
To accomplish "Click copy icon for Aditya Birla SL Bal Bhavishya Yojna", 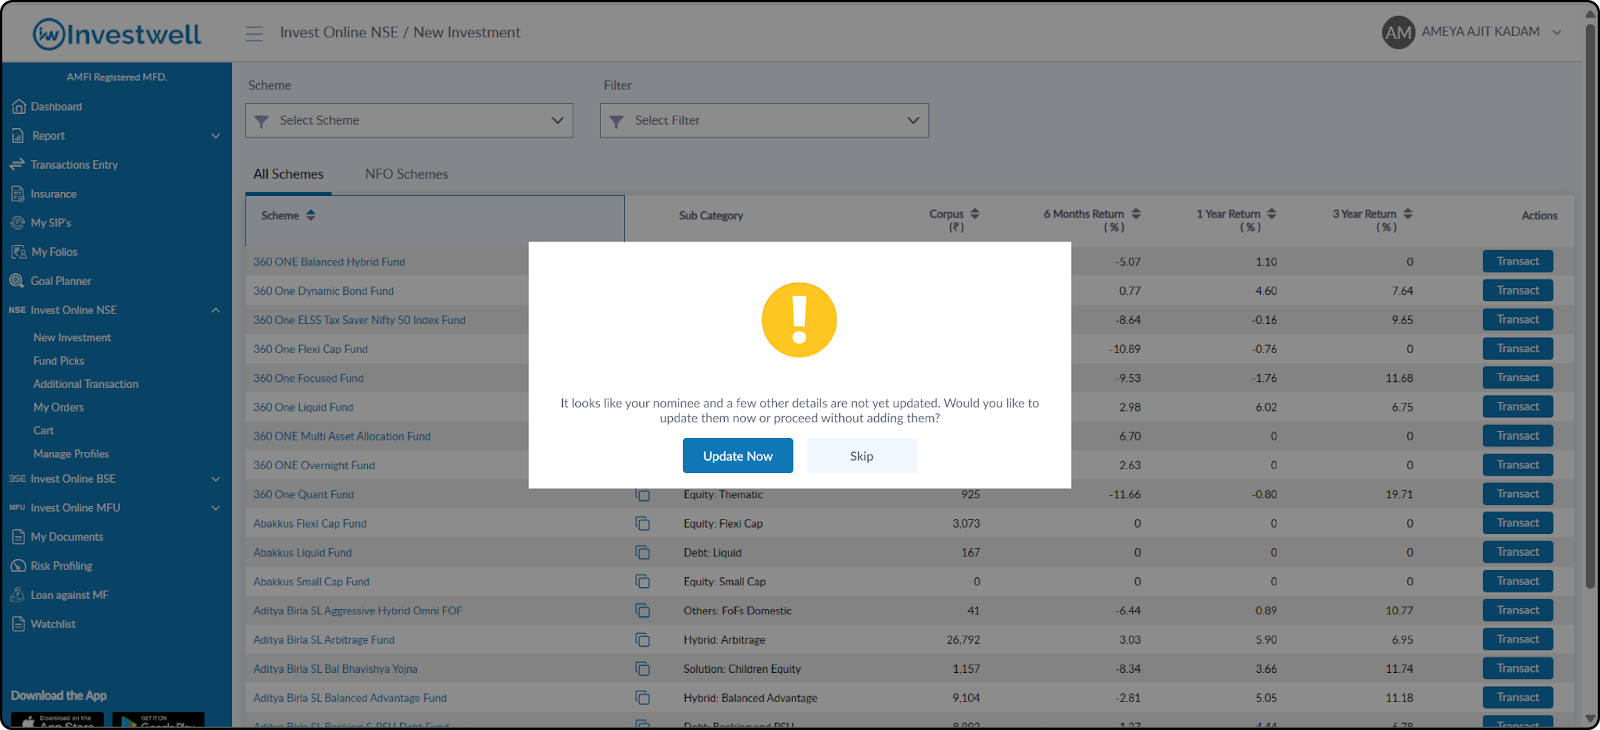I will pos(642,669).
